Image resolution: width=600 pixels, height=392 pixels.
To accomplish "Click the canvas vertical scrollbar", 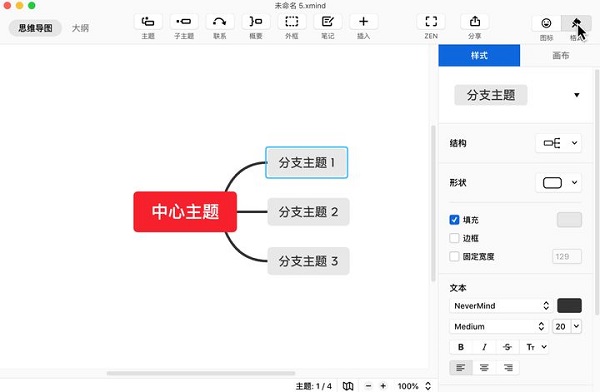I will [x=433, y=203].
